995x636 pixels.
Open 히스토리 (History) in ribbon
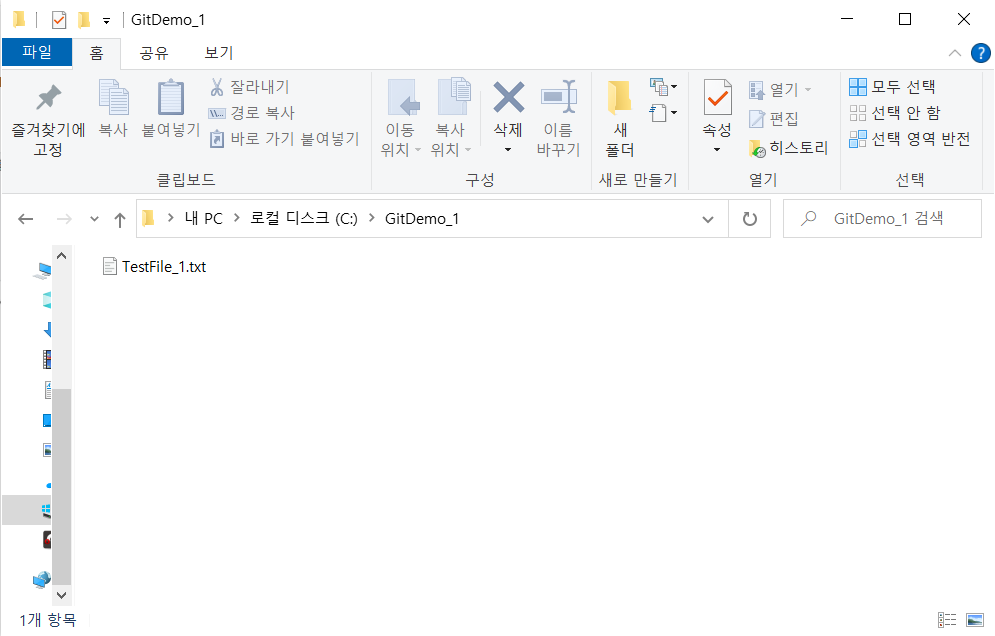coord(788,148)
